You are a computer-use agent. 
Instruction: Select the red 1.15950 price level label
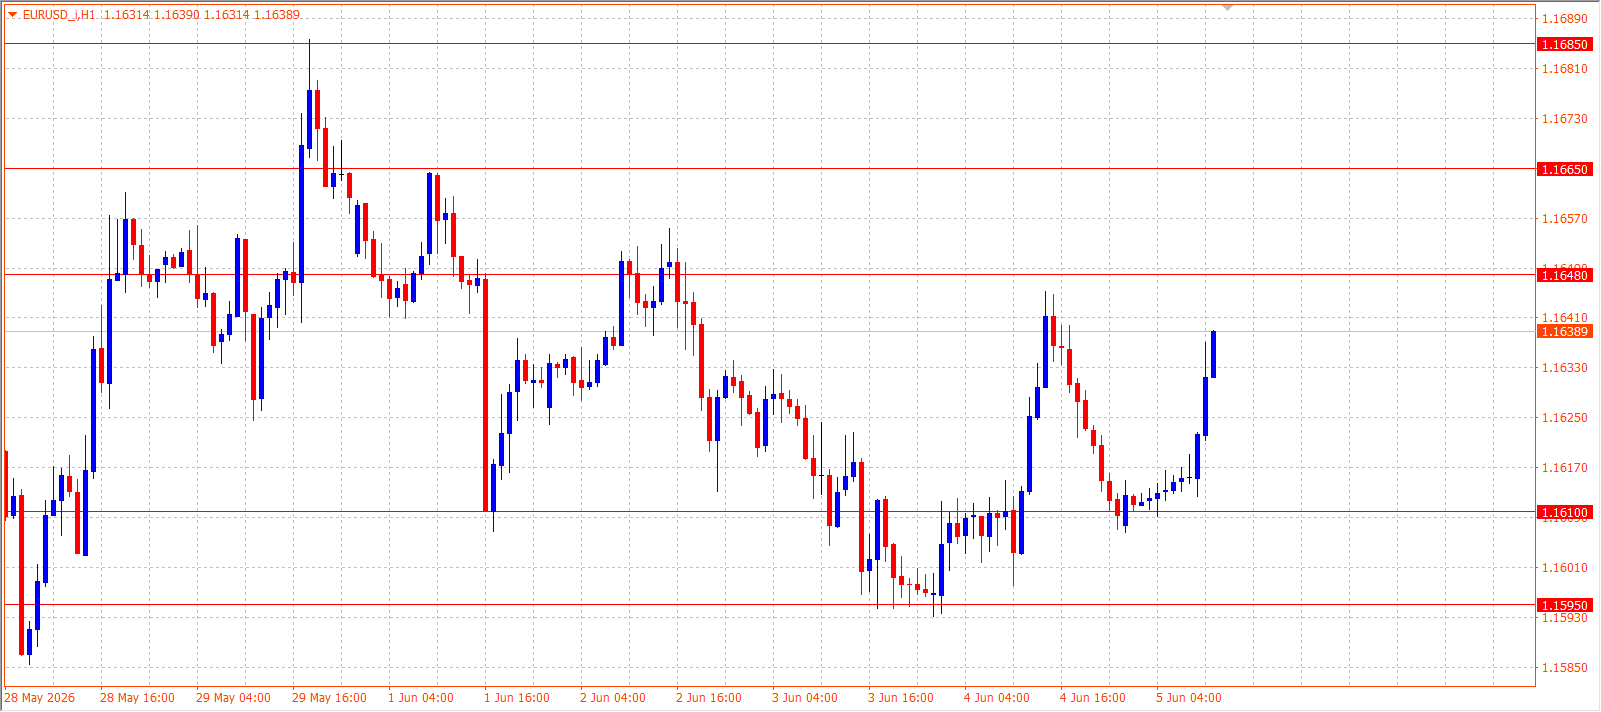(1564, 605)
